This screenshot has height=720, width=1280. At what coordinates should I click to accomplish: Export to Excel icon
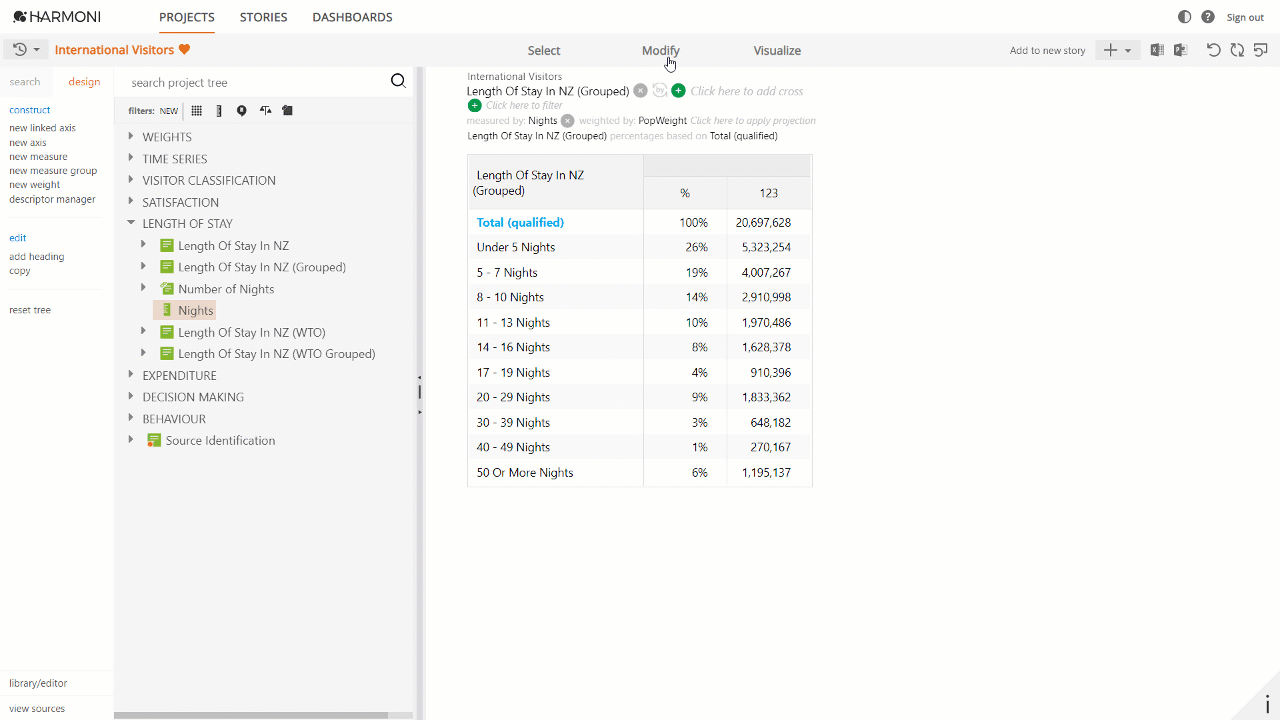1157,50
